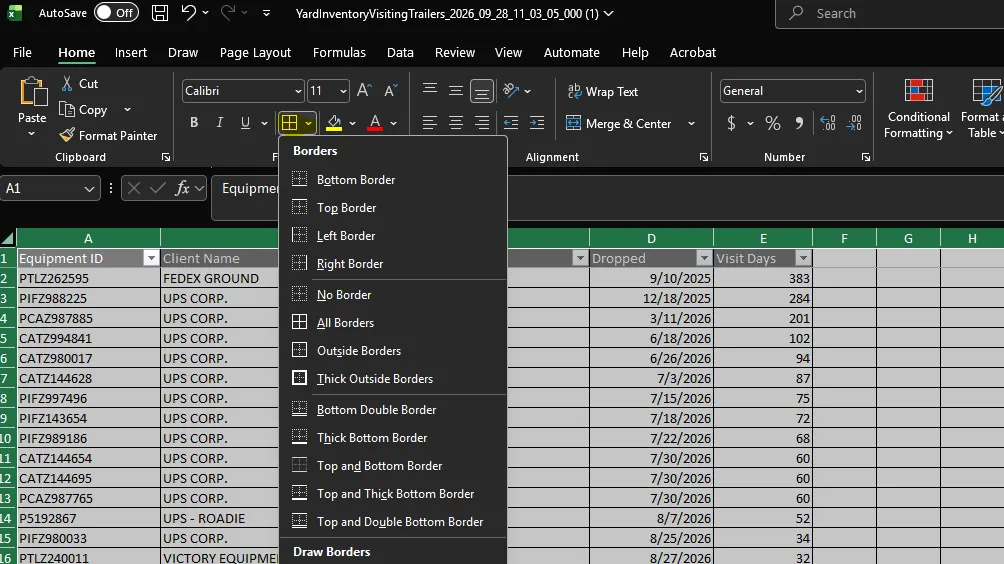The width and height of the screenshot is (1004, 564).
Task: Decrease indent in Alignment group
Action: click(510, 122)
